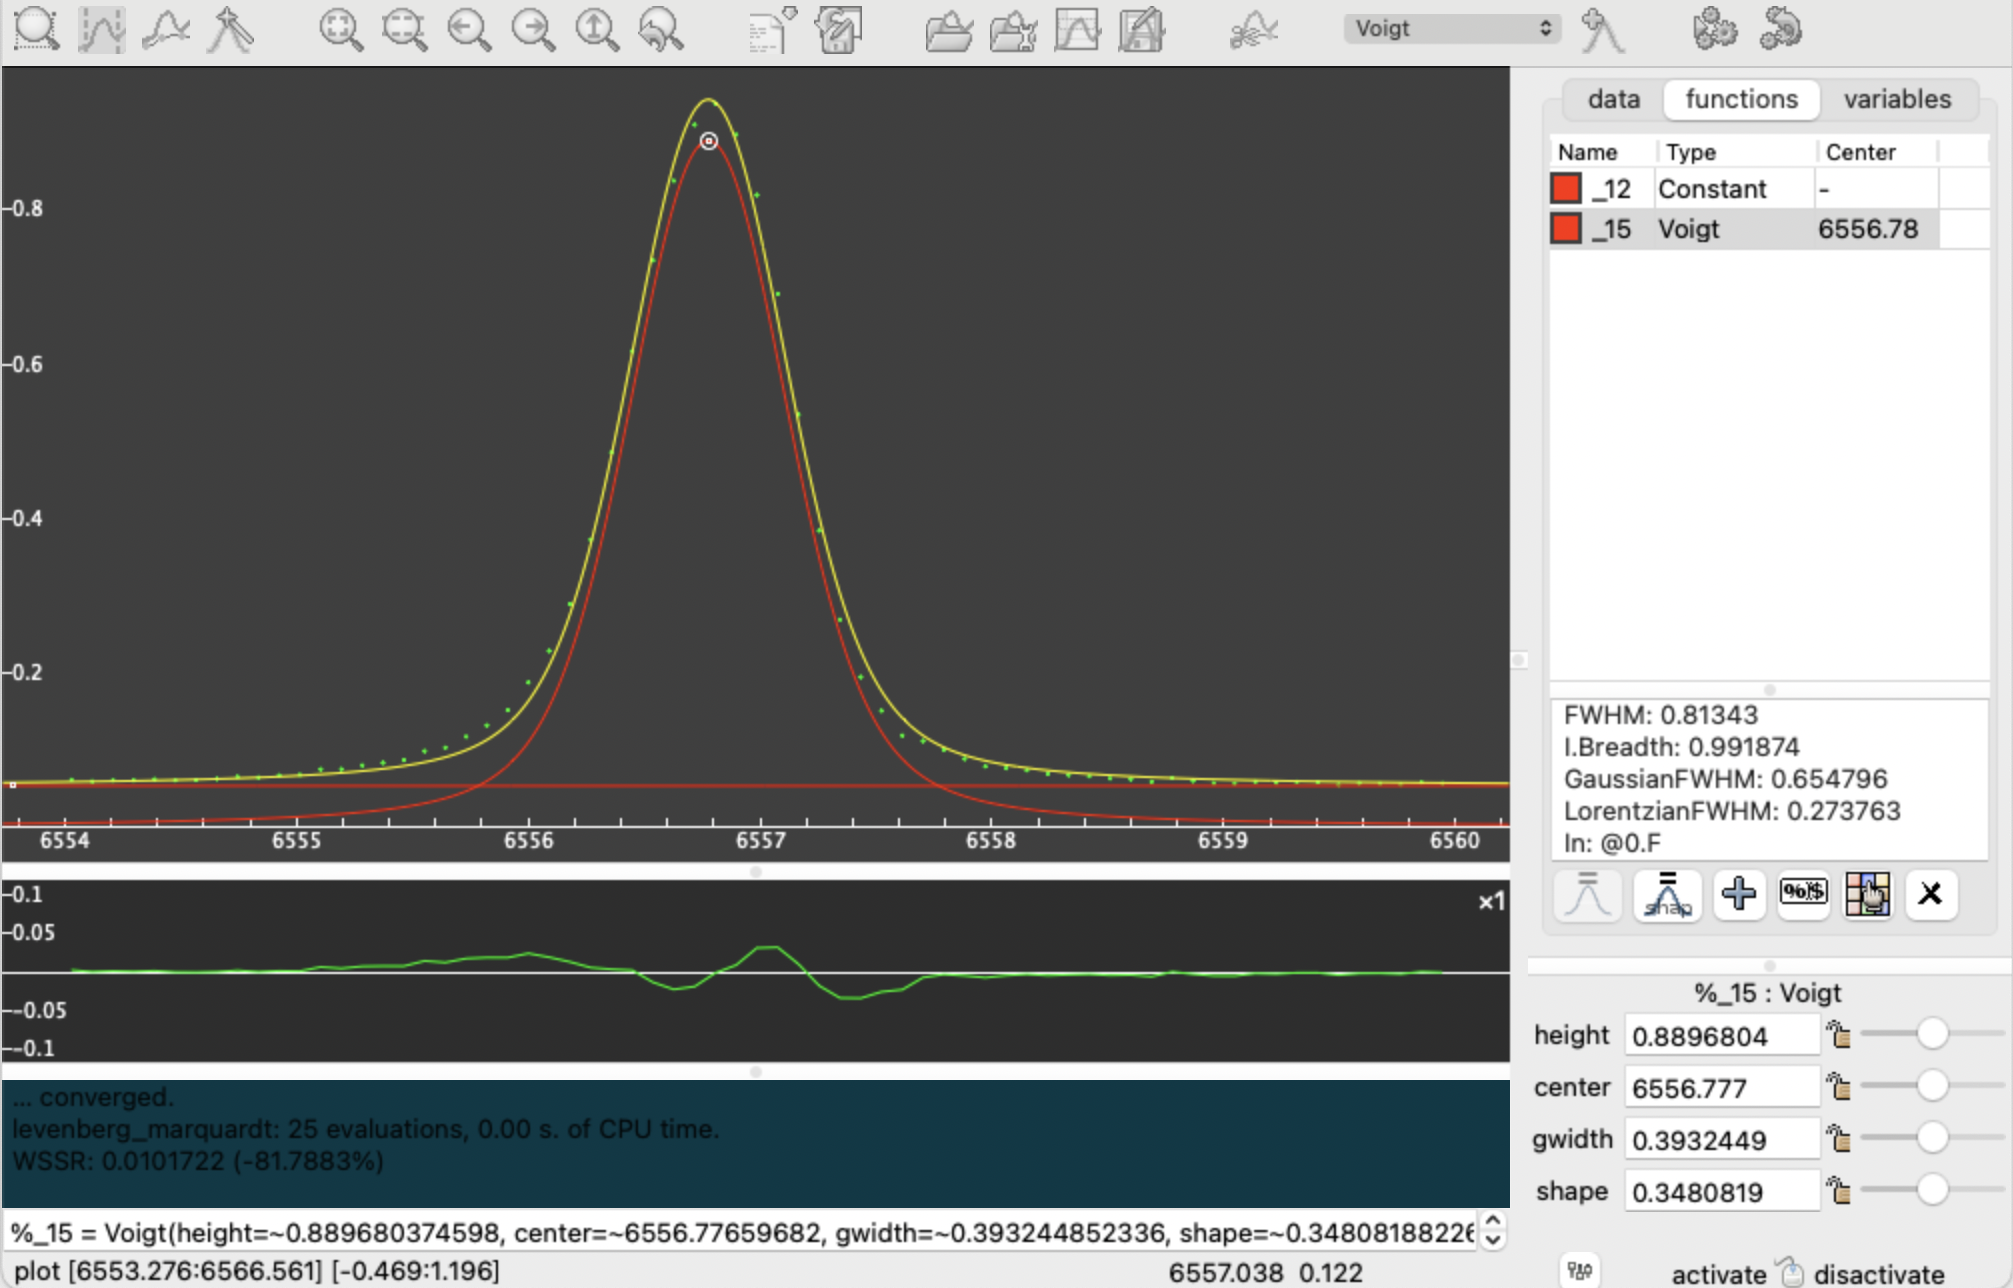Open the variables tab
The height and width of the screenshot is (1288, 2013).
pyautogui.click(x=1896, y=99)
